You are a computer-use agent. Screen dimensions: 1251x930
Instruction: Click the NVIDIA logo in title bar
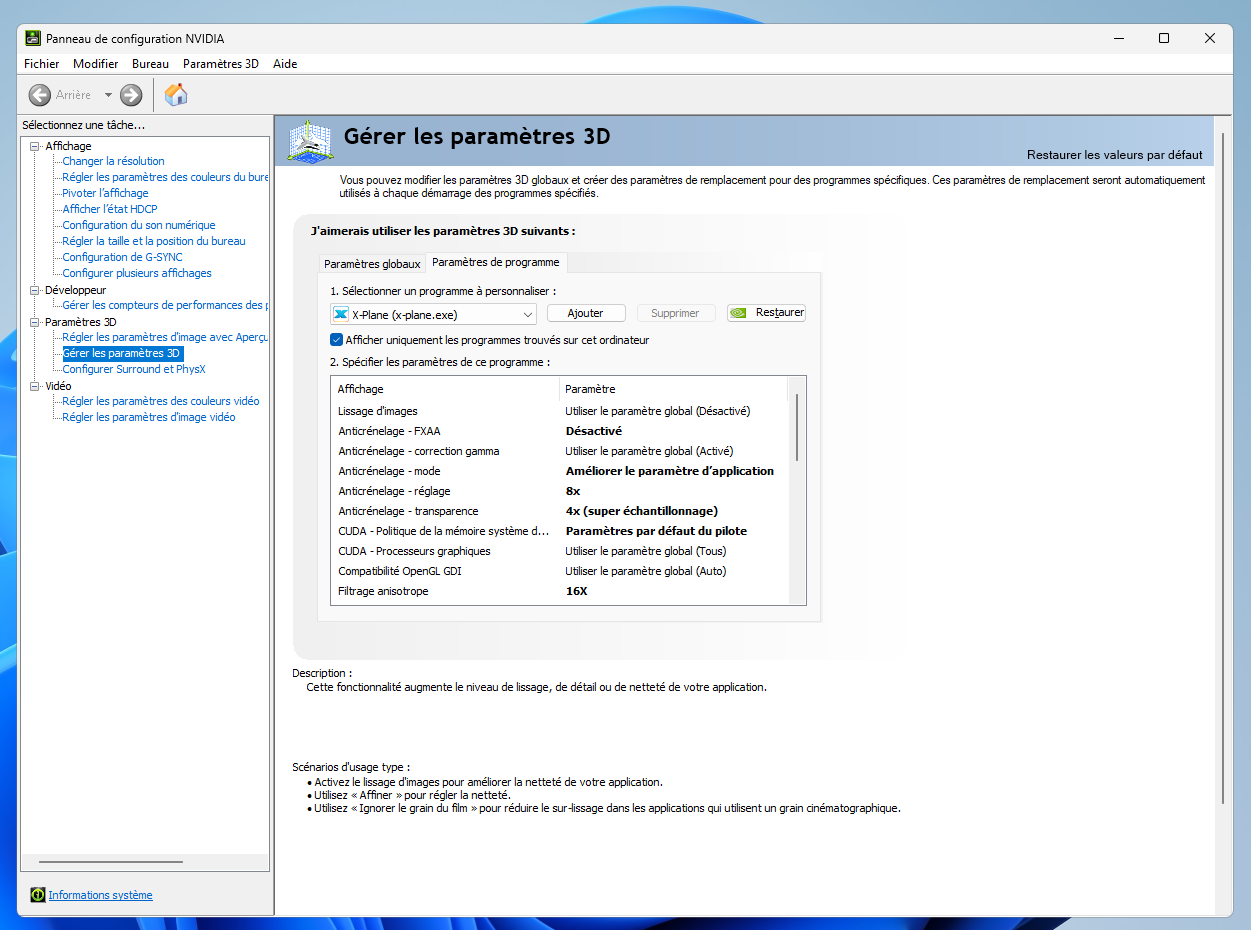32,38
